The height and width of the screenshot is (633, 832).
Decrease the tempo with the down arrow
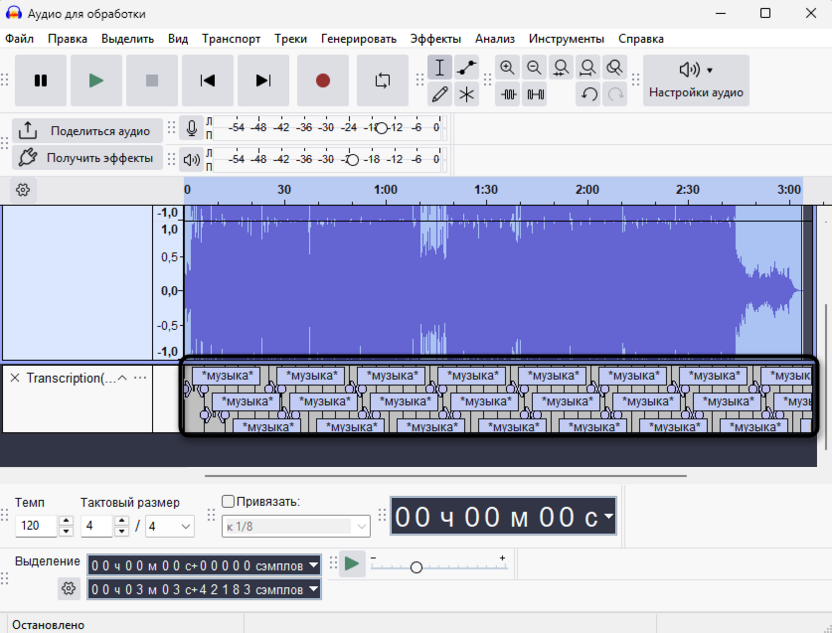pyautogui.click(x=66, y=531)
